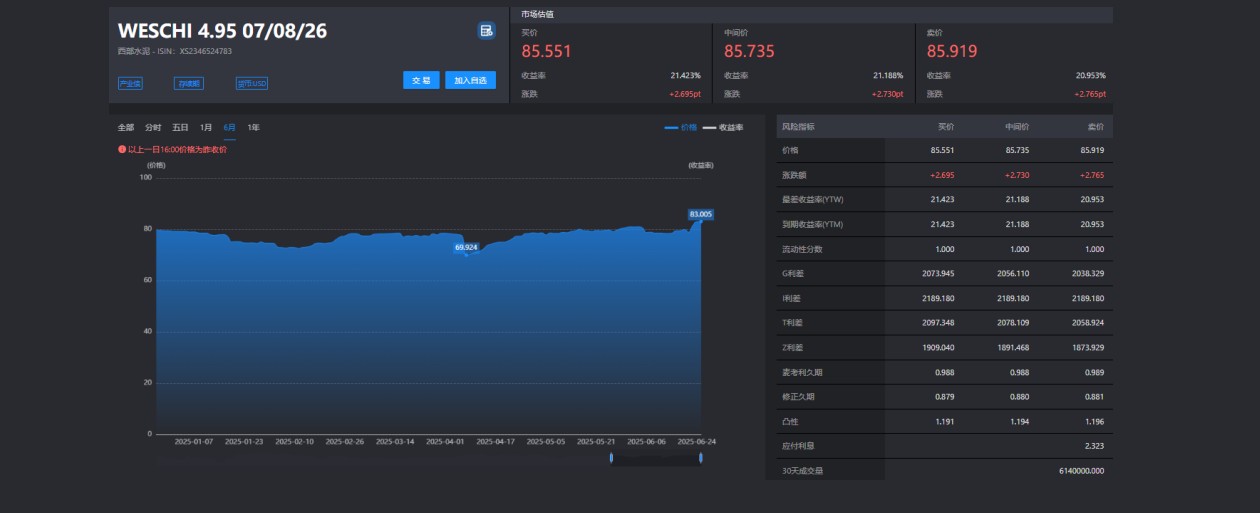
Task: Click the 应付利息 value 2.323
Action: (x=1094, y=446)
